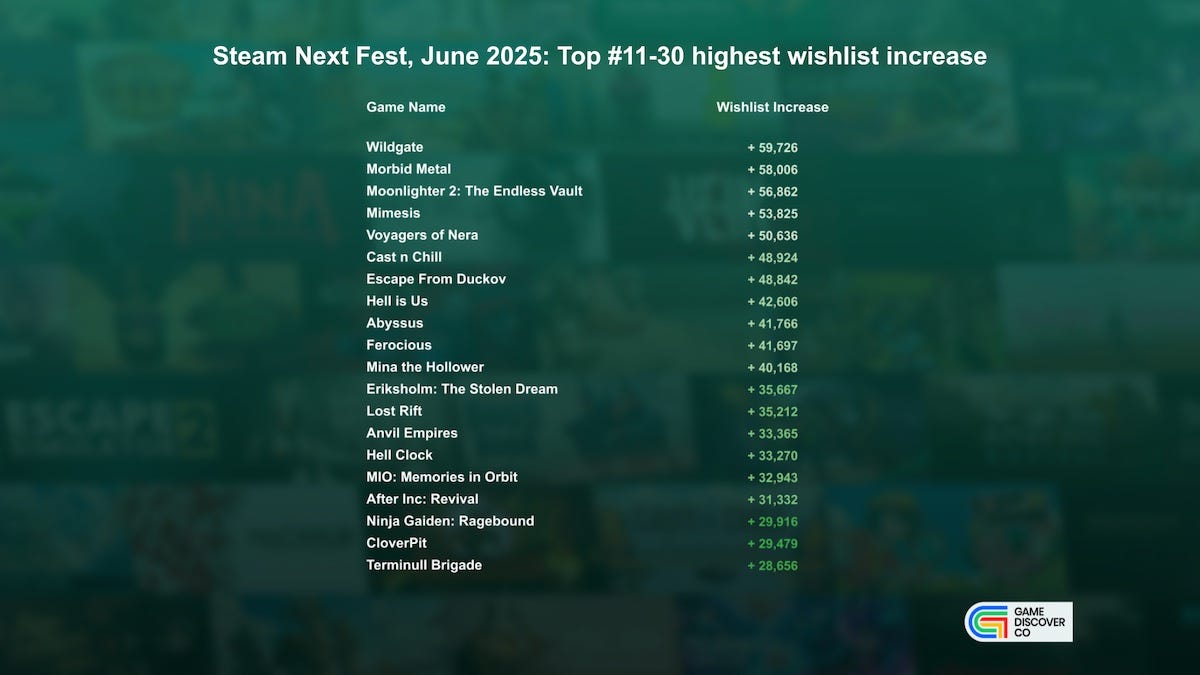Click the value '+ 56,862'
1200x675 pixels.
coord(772,192)
